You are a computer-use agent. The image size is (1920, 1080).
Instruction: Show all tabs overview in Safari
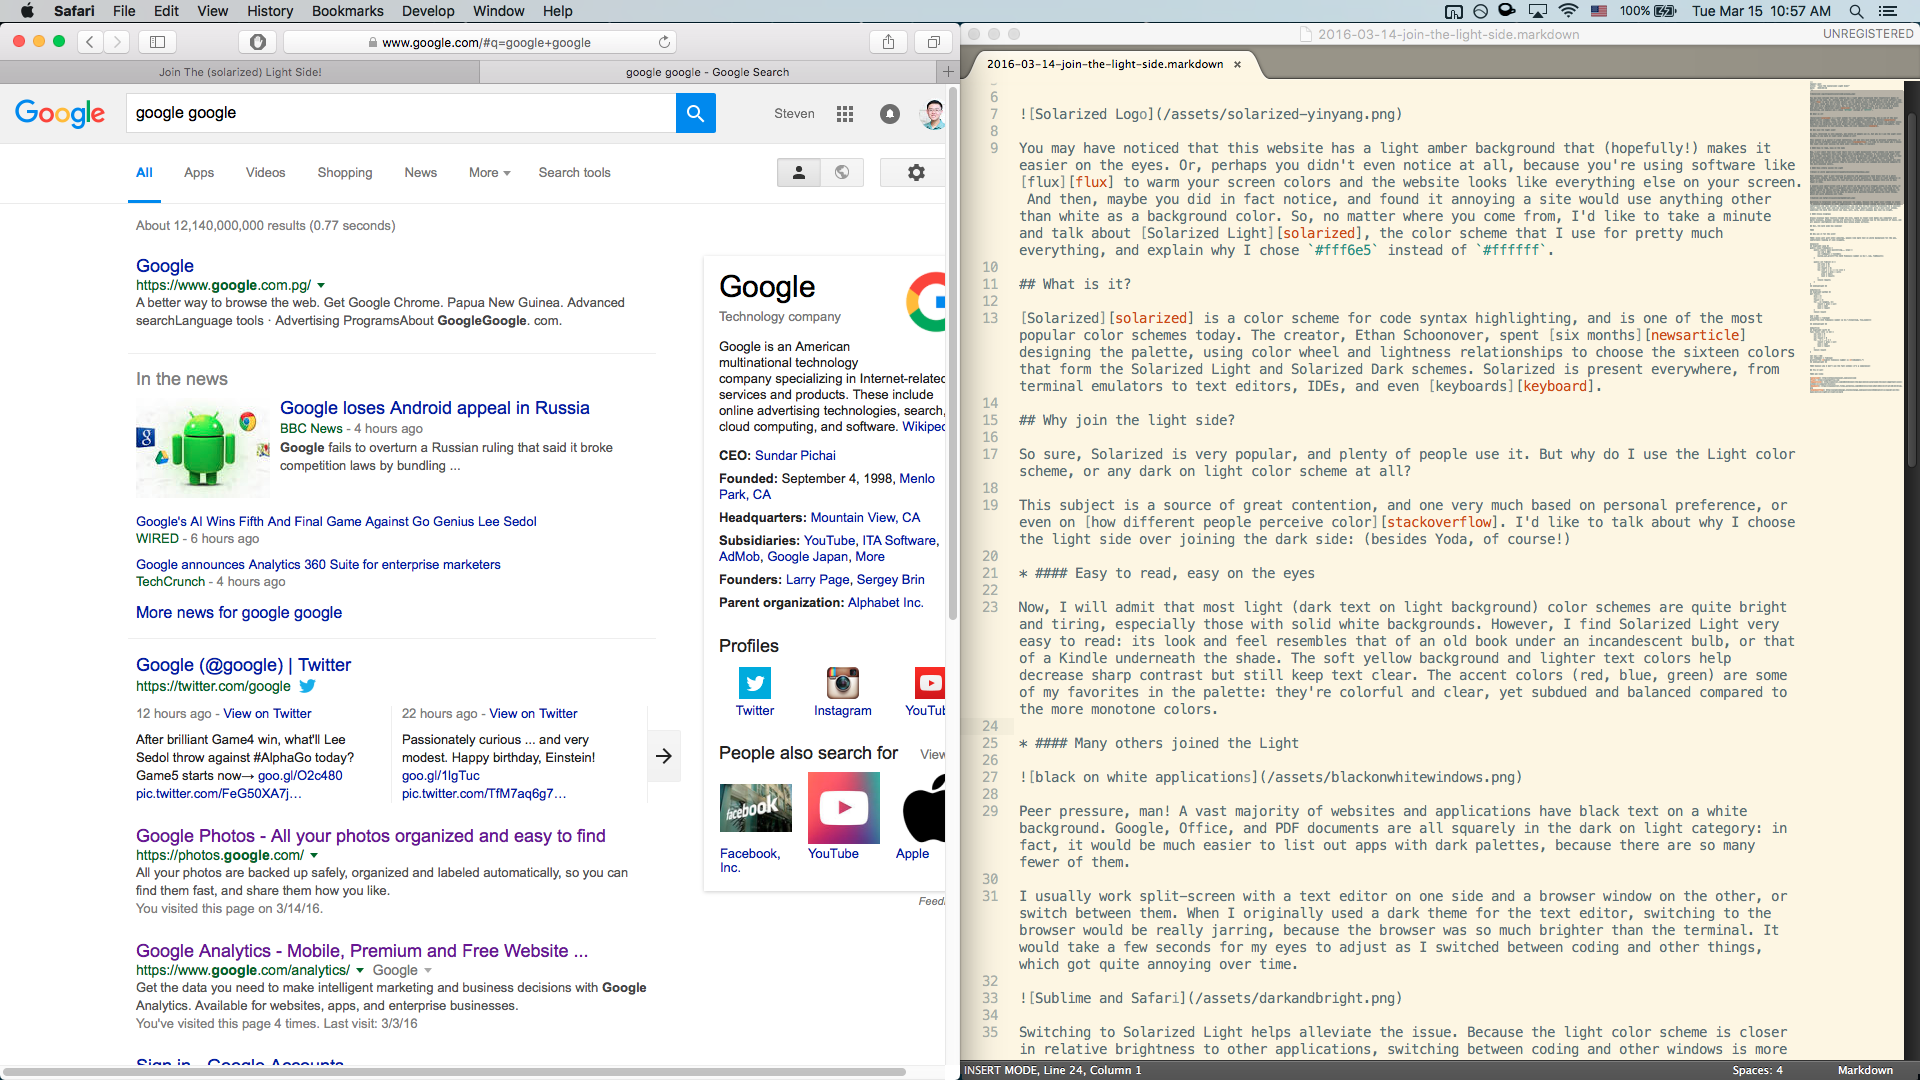point(933,42)
